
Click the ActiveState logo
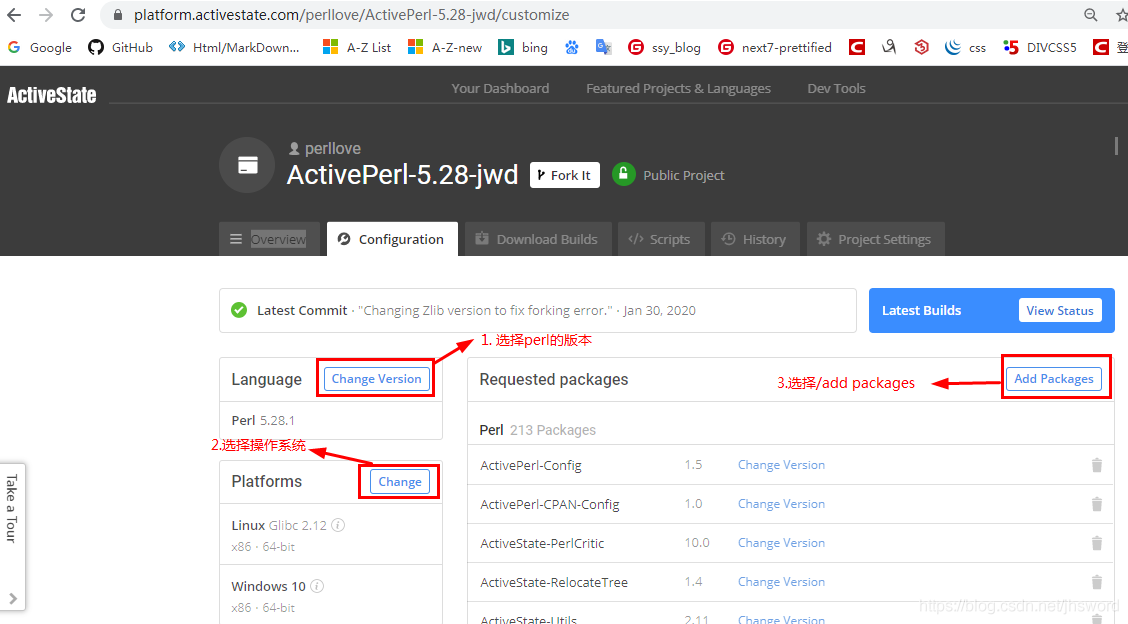[x=52, y=95]
